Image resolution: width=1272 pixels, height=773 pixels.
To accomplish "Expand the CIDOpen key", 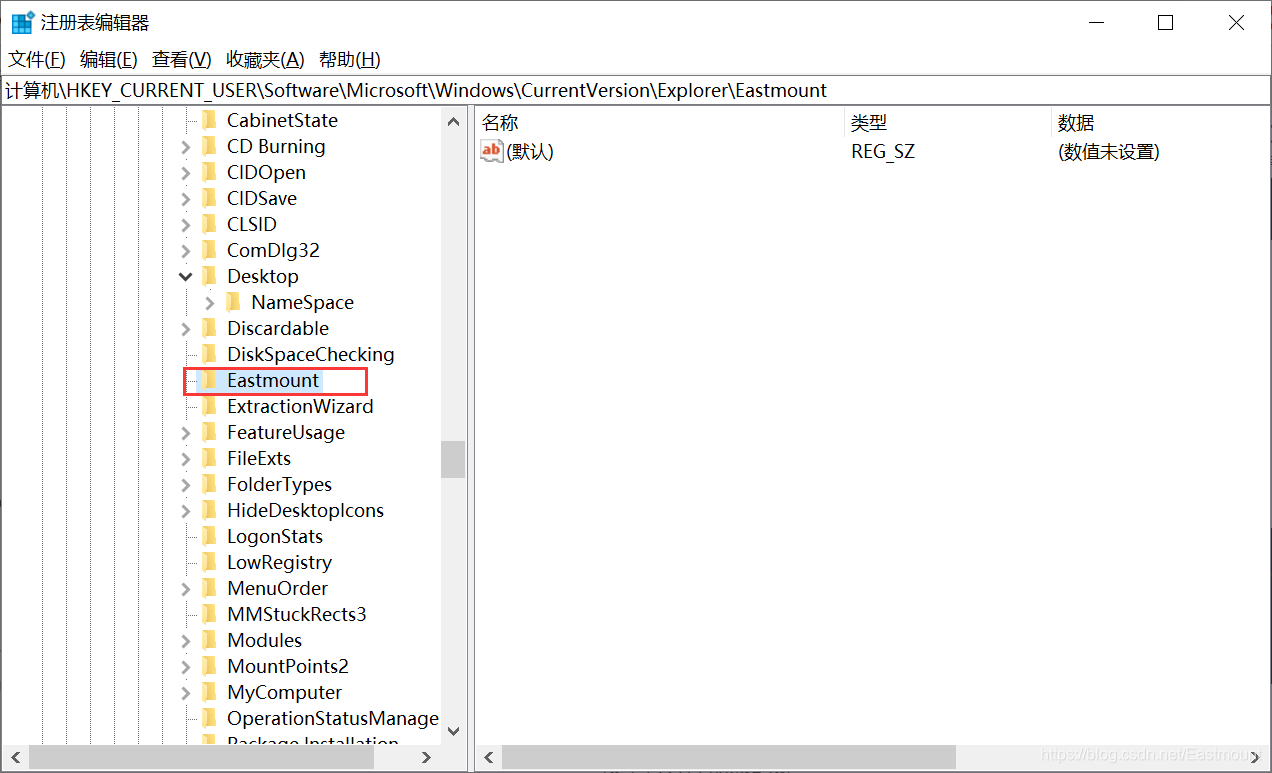I will tap(185, 173).
